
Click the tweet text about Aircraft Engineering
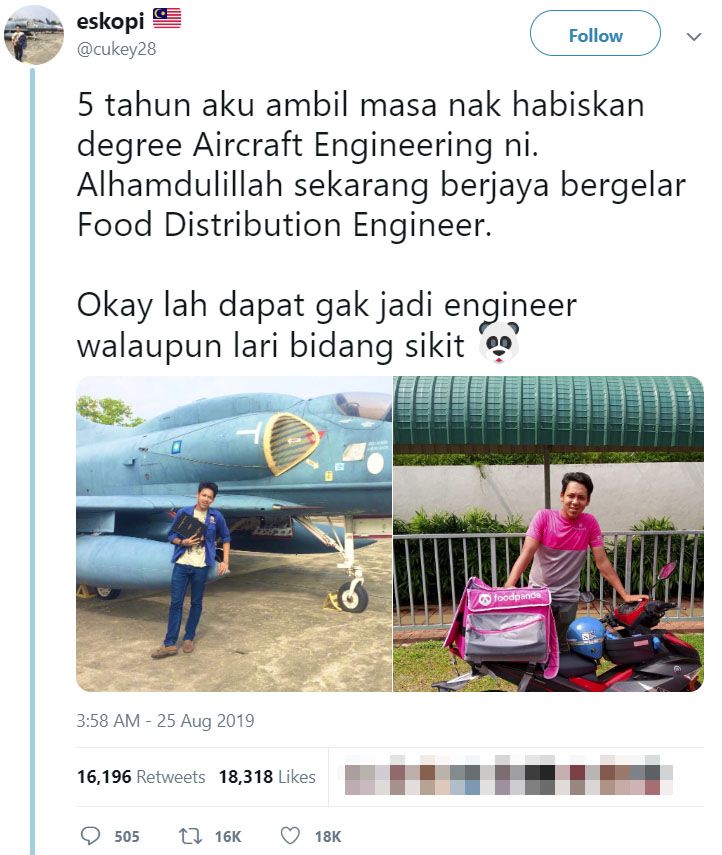coord(381,224)
